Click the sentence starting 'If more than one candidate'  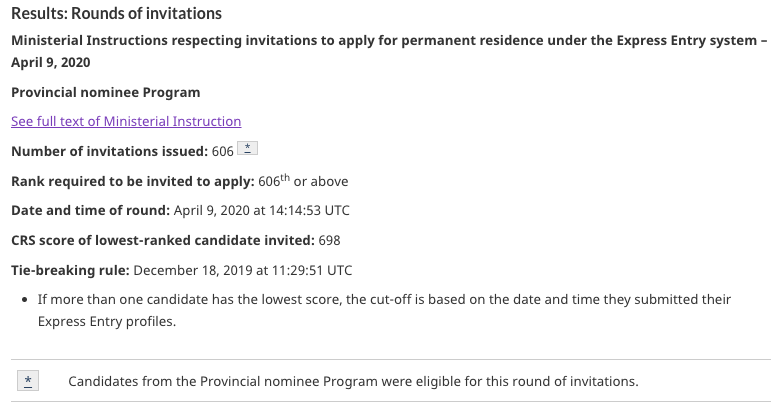pos(384,299)
